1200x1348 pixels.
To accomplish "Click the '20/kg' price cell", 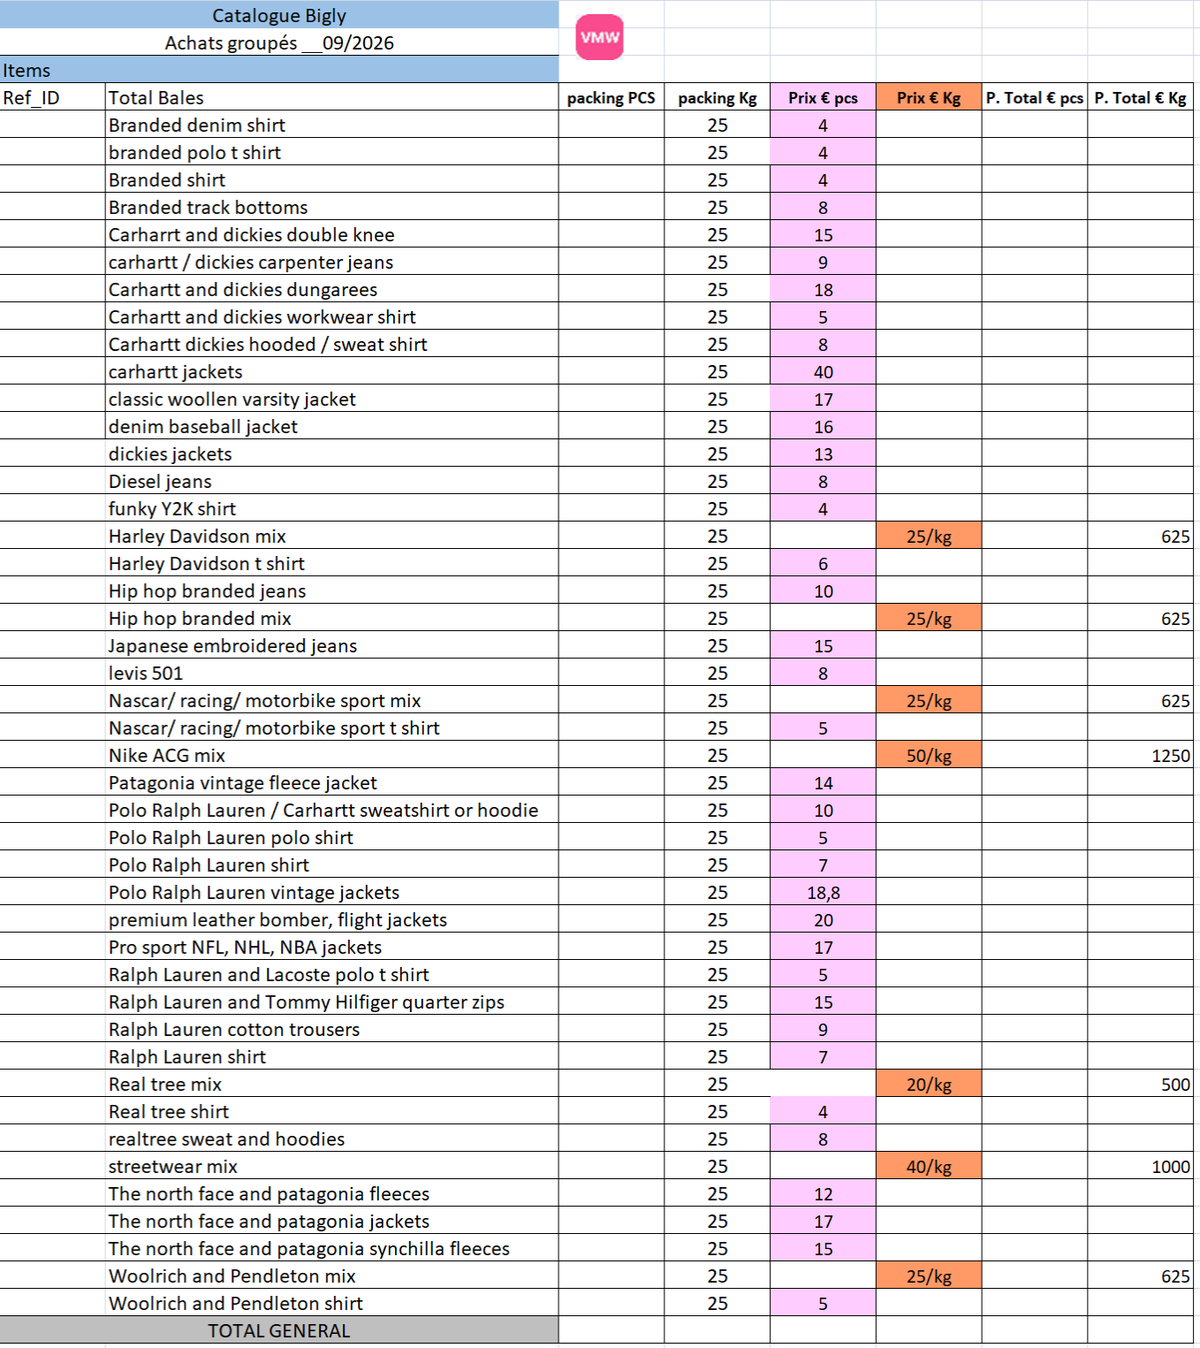I will [x=929, y=1084].
